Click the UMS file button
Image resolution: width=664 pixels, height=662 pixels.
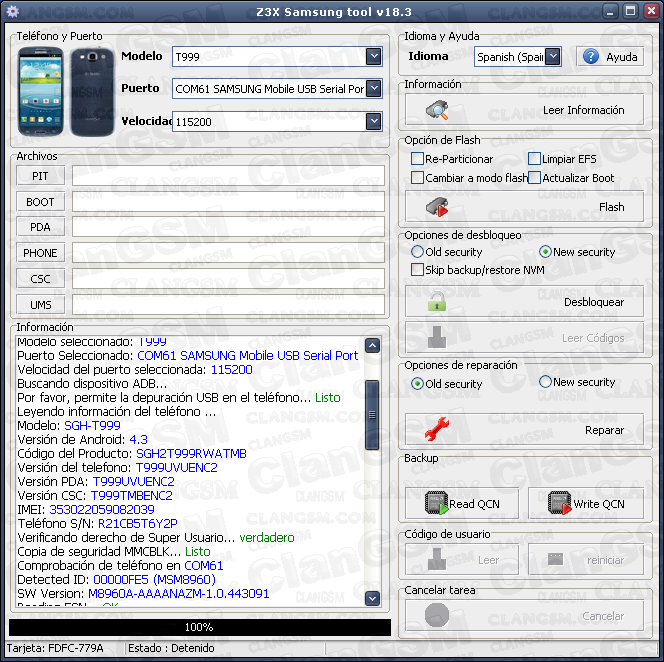click(x=40, y=305)
